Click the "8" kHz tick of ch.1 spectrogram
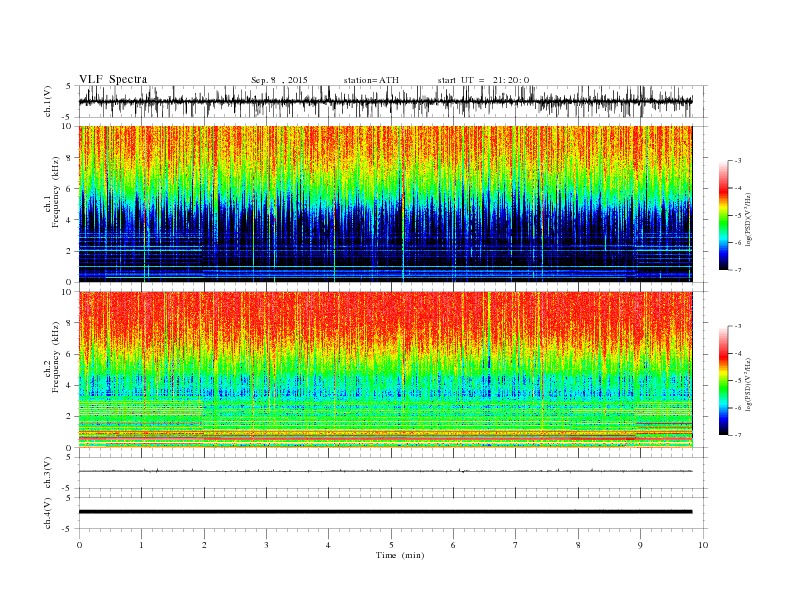This screenshot has width=792, height=612. click(69, 158)
